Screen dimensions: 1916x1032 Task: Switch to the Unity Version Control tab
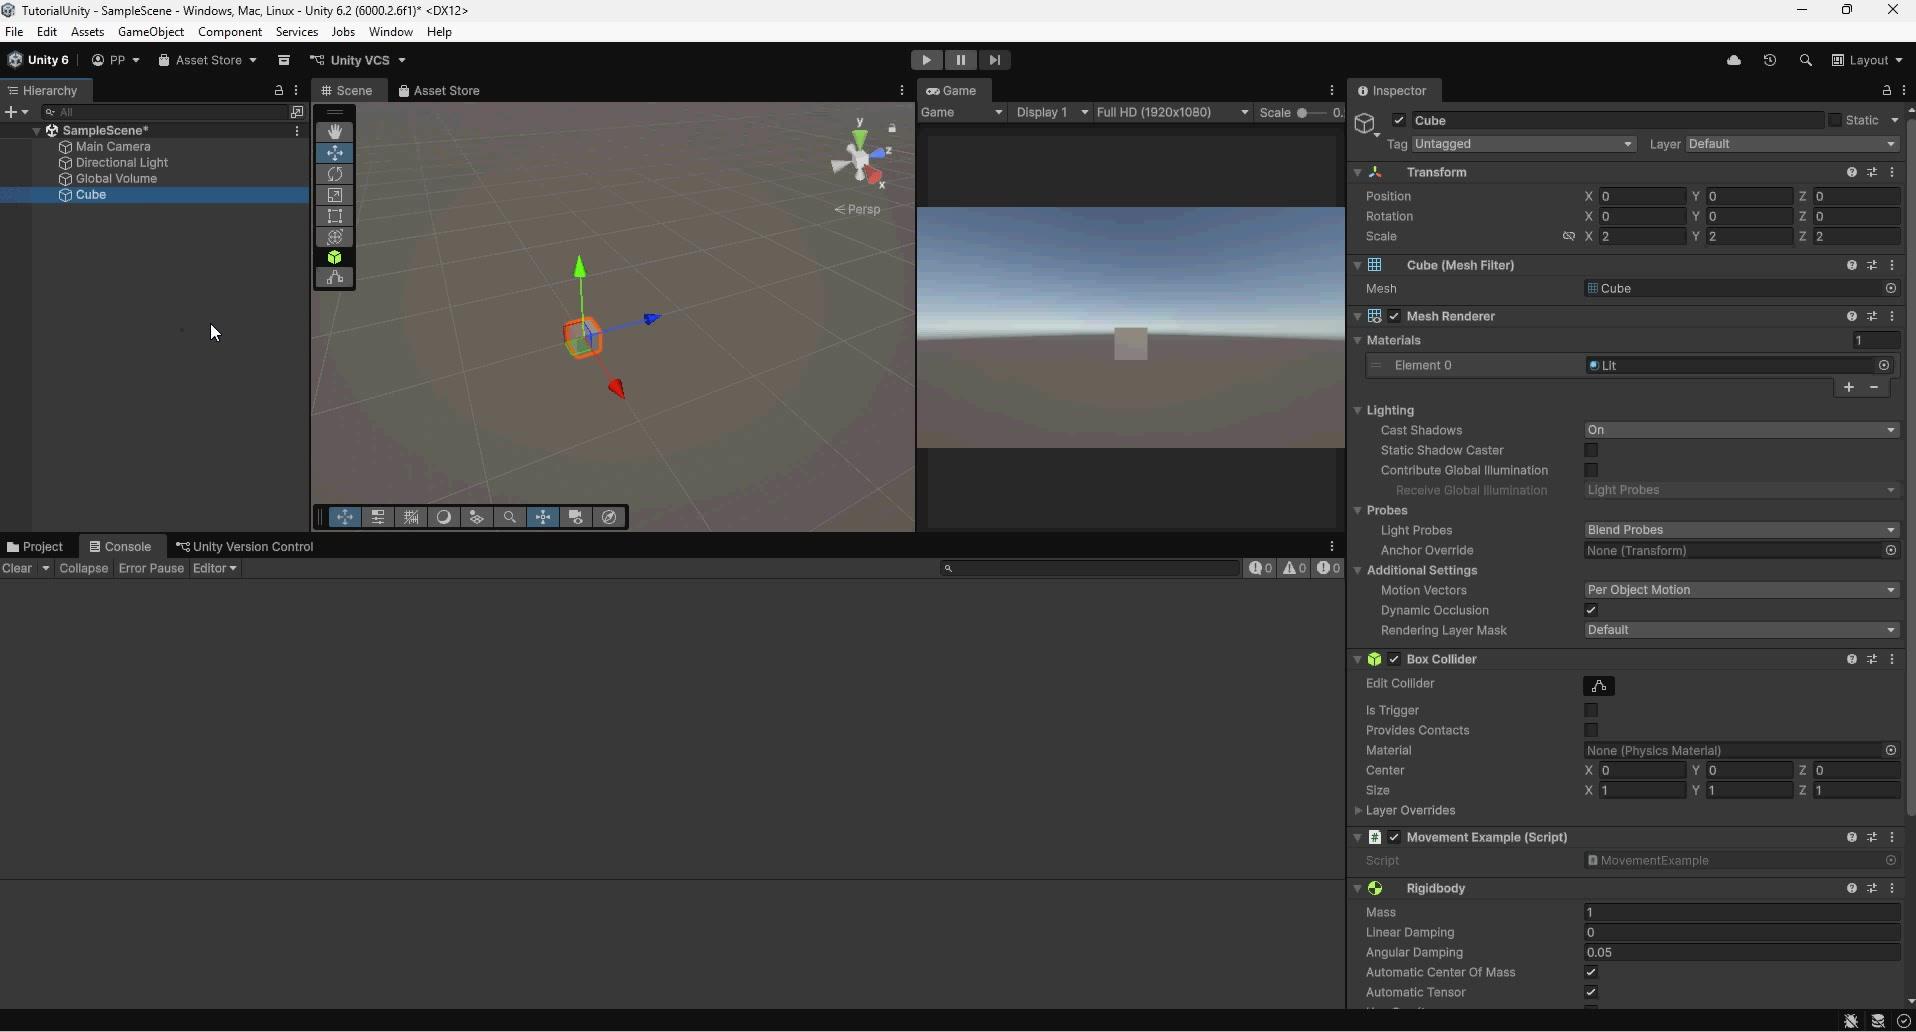(245, 547)
